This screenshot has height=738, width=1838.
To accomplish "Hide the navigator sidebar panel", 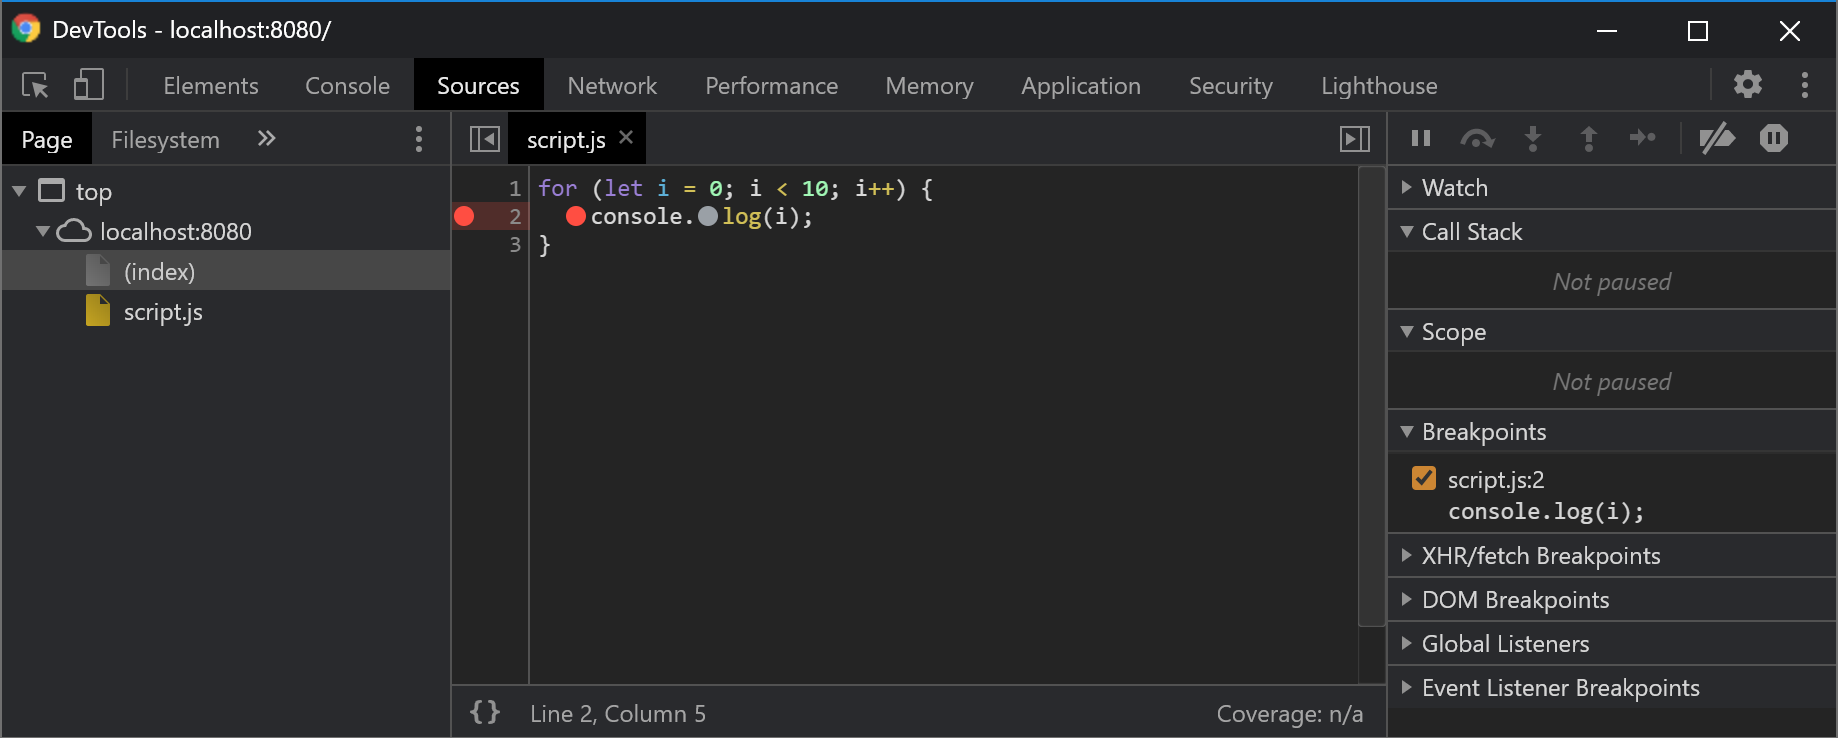I will (x=484, y=139).
